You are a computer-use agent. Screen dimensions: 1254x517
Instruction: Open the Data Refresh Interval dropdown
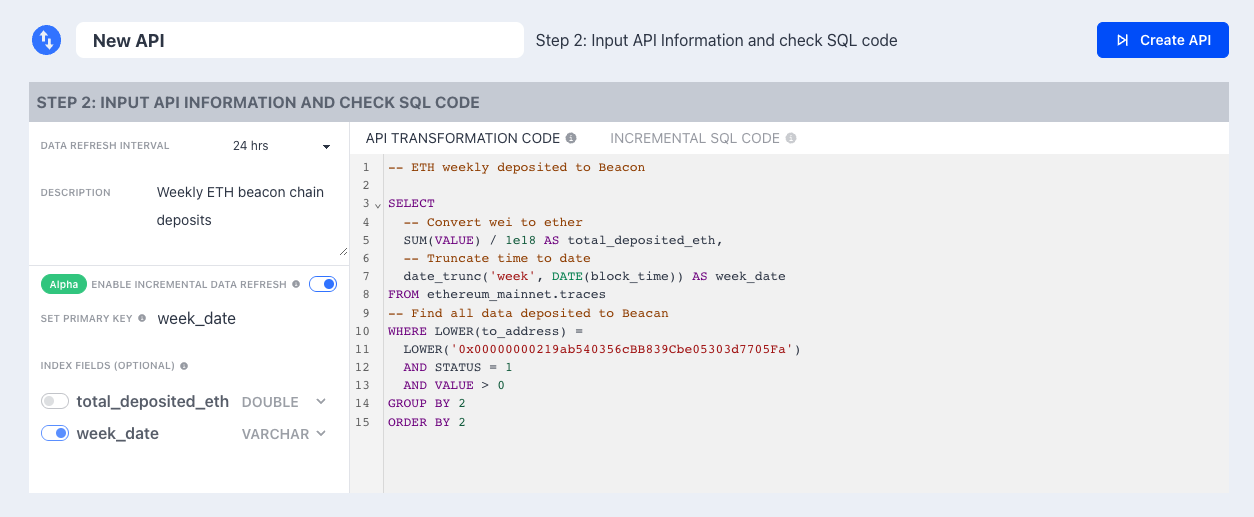(x=281, y=146)
